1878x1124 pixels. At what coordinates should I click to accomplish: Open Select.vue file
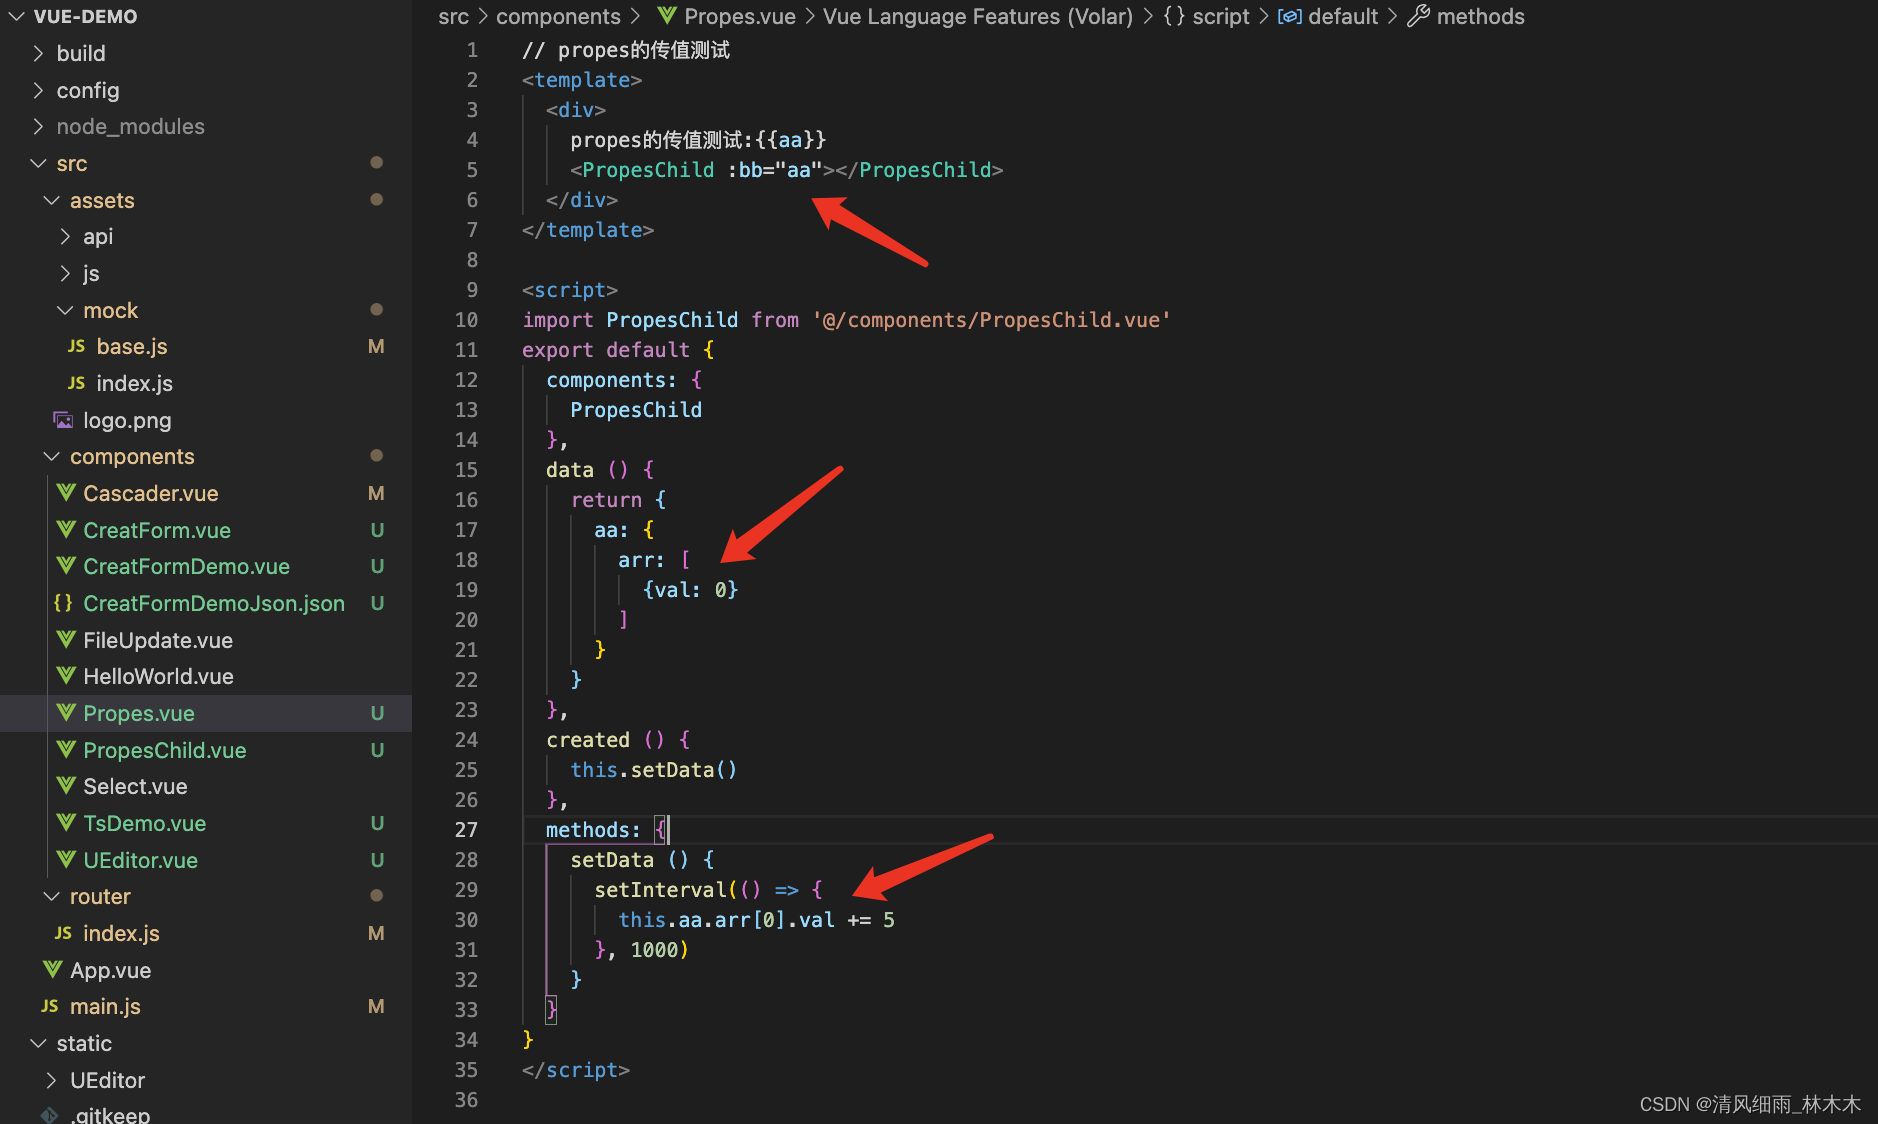[135, 786]
